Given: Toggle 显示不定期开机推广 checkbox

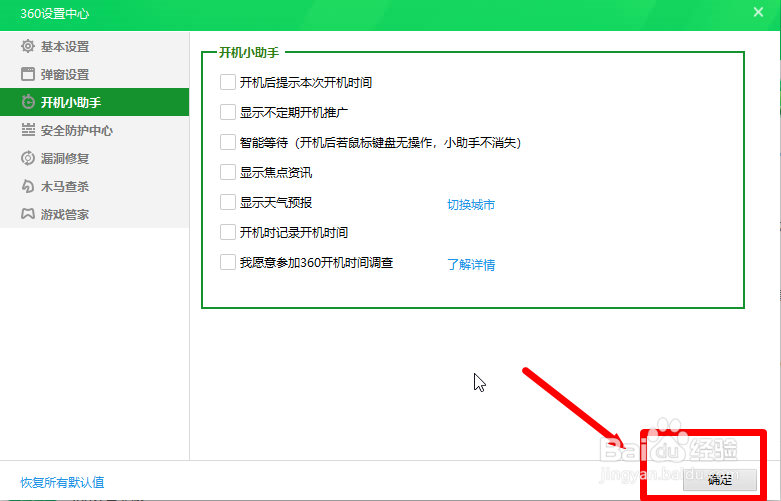Looking at the screenshot, I should click(228, 112).
